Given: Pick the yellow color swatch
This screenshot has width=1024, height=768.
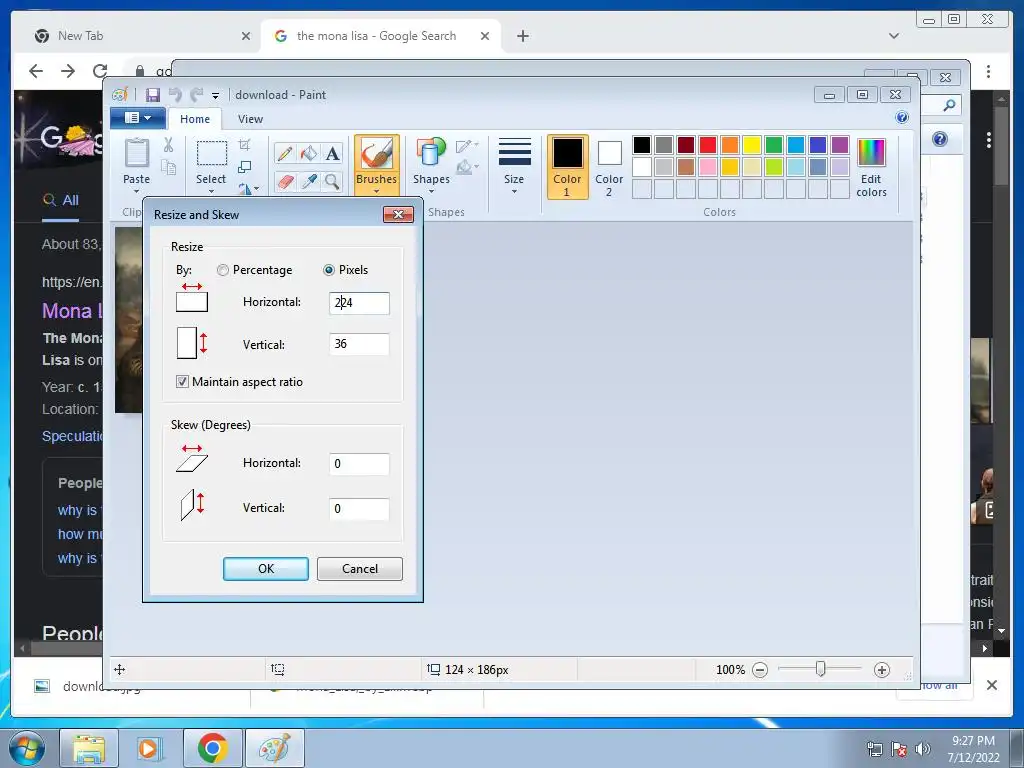Looking at the screenshot, I should click(x=752, y=145).
